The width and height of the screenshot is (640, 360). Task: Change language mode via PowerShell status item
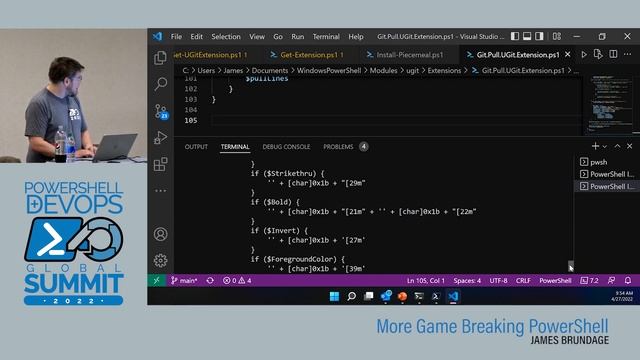(555, 280)
